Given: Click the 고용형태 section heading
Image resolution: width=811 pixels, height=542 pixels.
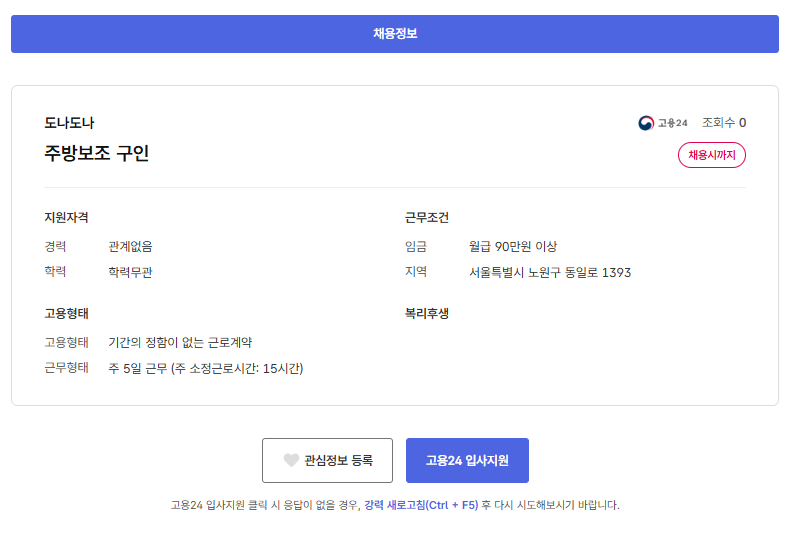Looking at the screenshot, I should (68, 313).
